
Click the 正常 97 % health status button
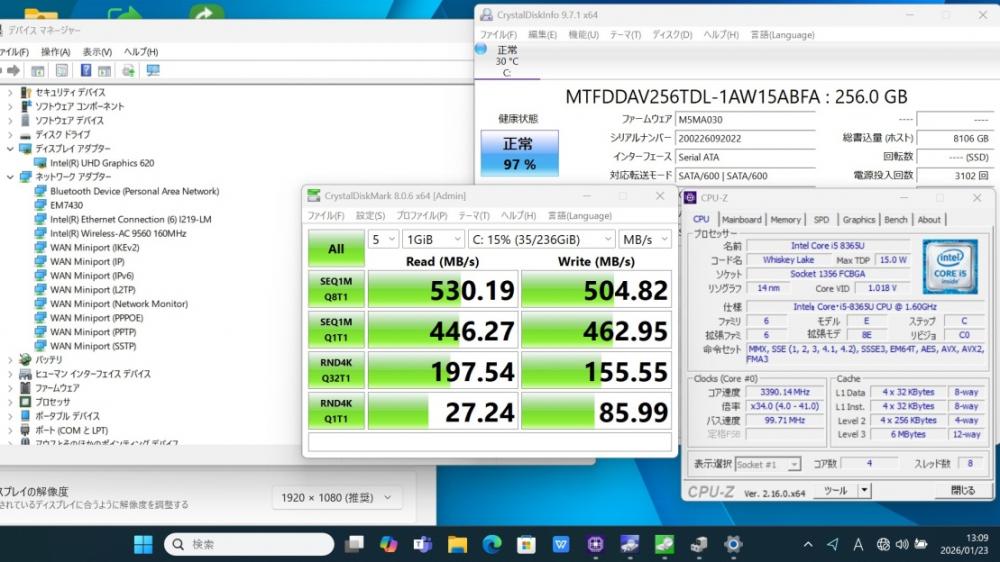[x=519, y=153]
